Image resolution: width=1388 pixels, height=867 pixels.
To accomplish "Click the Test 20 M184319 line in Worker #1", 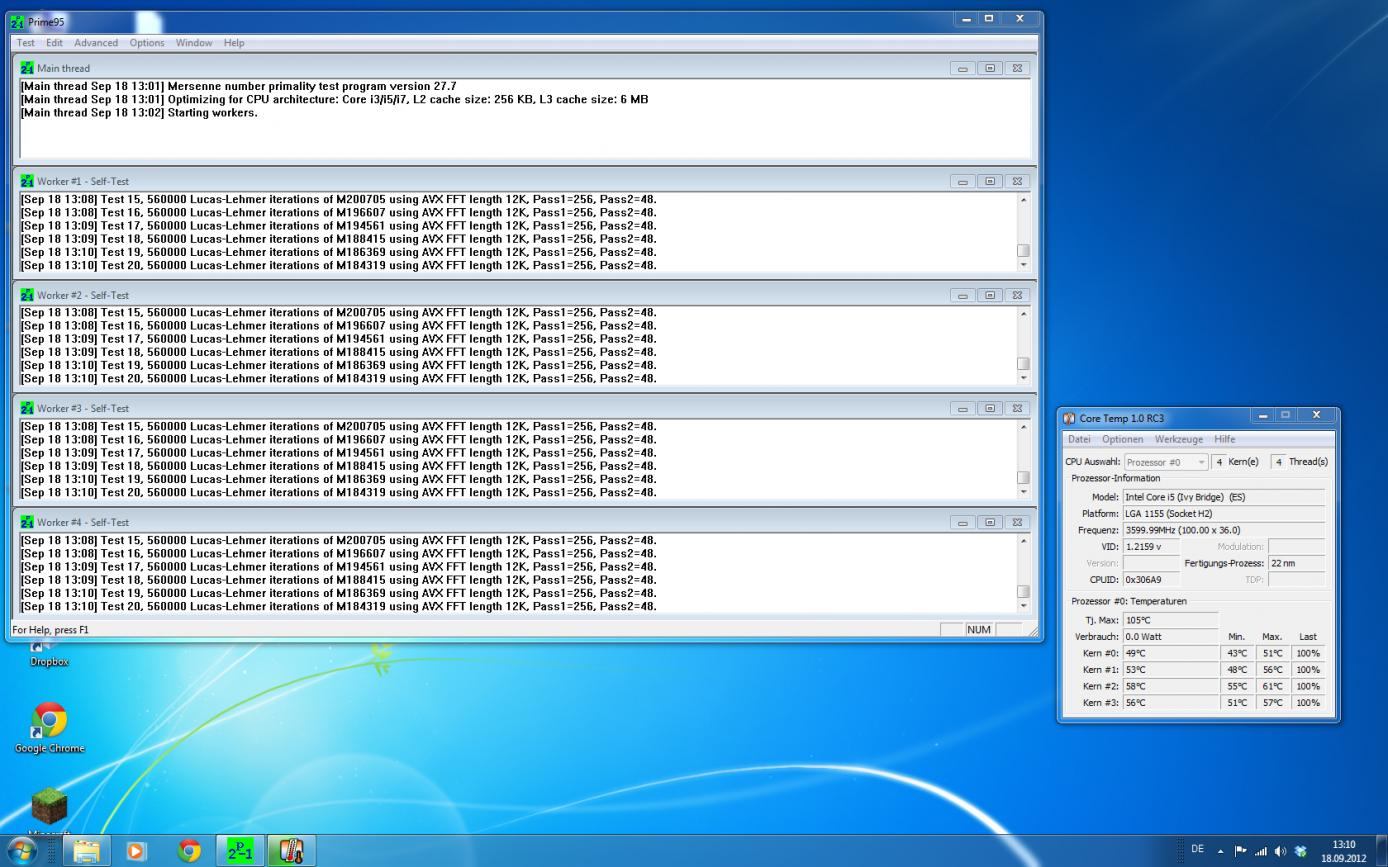I will tap(338, 265).
